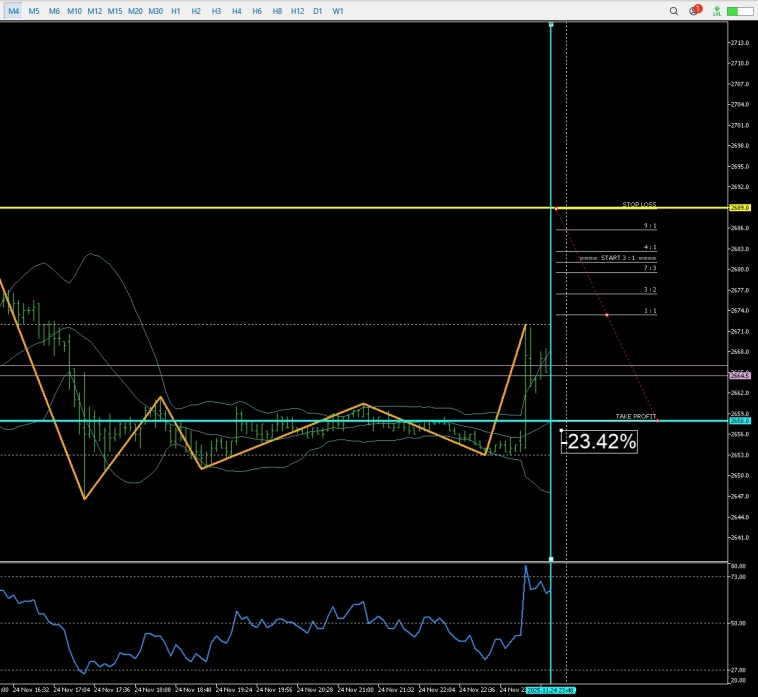The height and width of the screenshot is (697, 758).
Task: Switch to H12 timeframe
Action: coord(297,10)
